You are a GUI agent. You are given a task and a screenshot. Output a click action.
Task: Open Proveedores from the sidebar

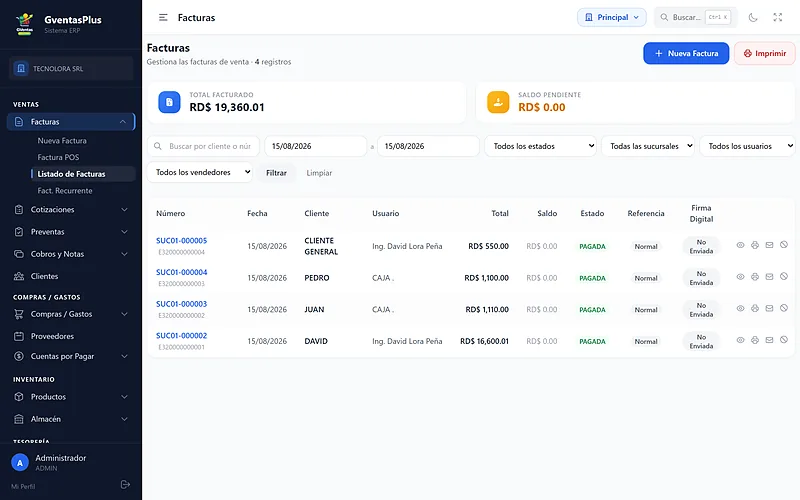(x=71, y=336)
